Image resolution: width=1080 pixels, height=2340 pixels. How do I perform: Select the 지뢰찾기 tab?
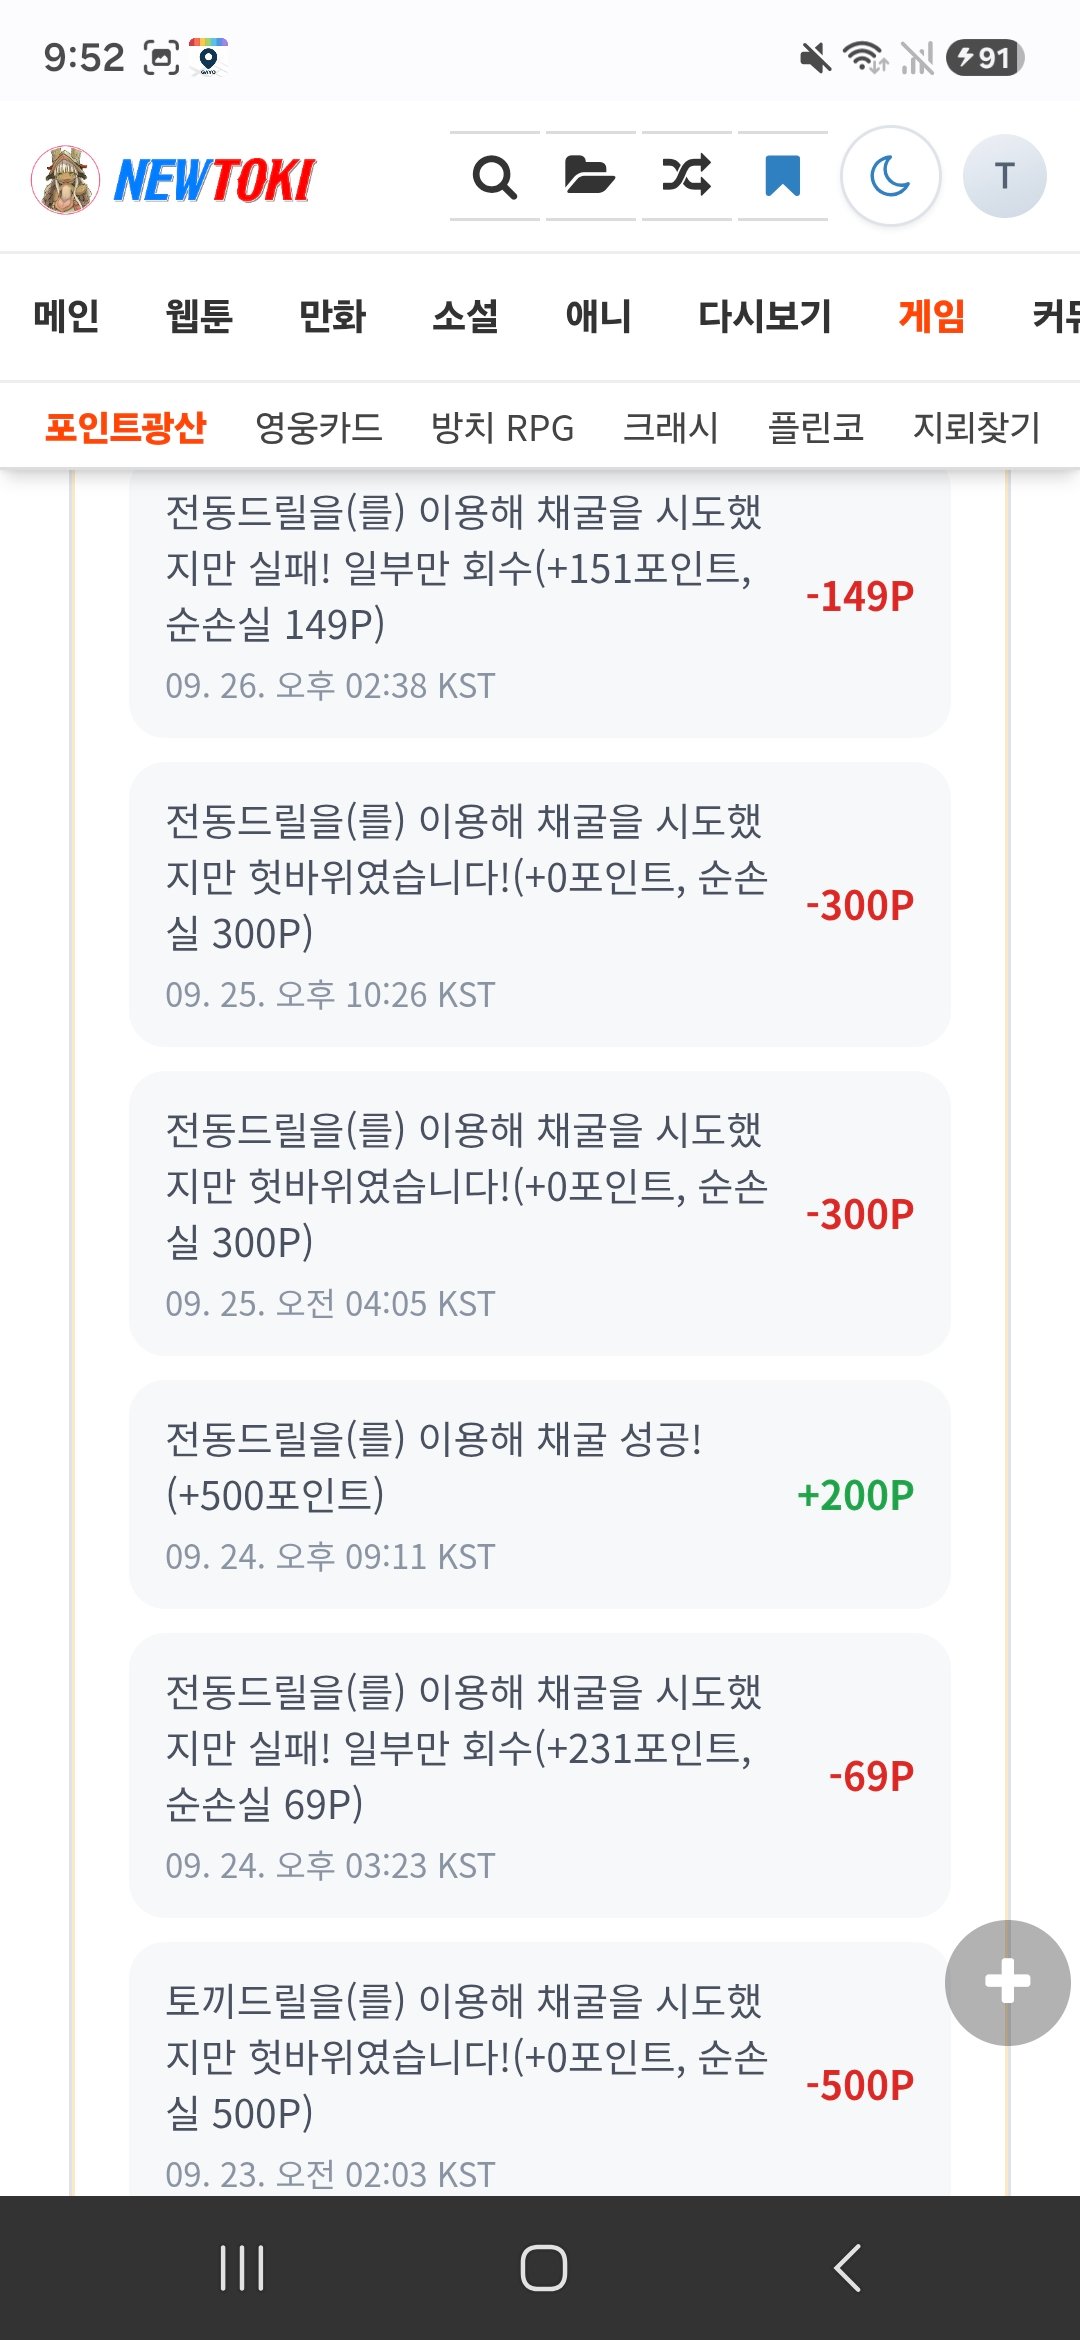click(x=977, y=427)
